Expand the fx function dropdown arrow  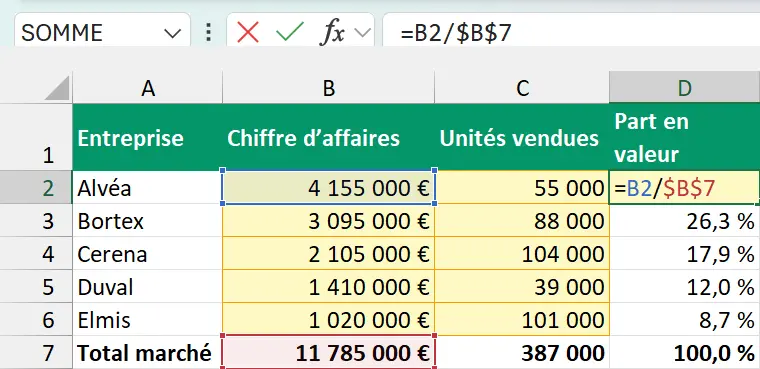coord(362,33)
